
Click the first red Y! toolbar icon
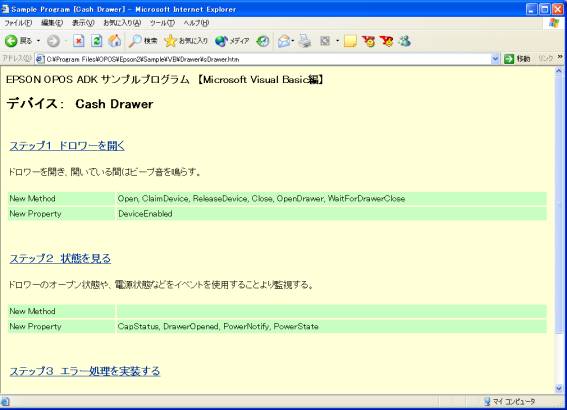[x=368, y=41]
